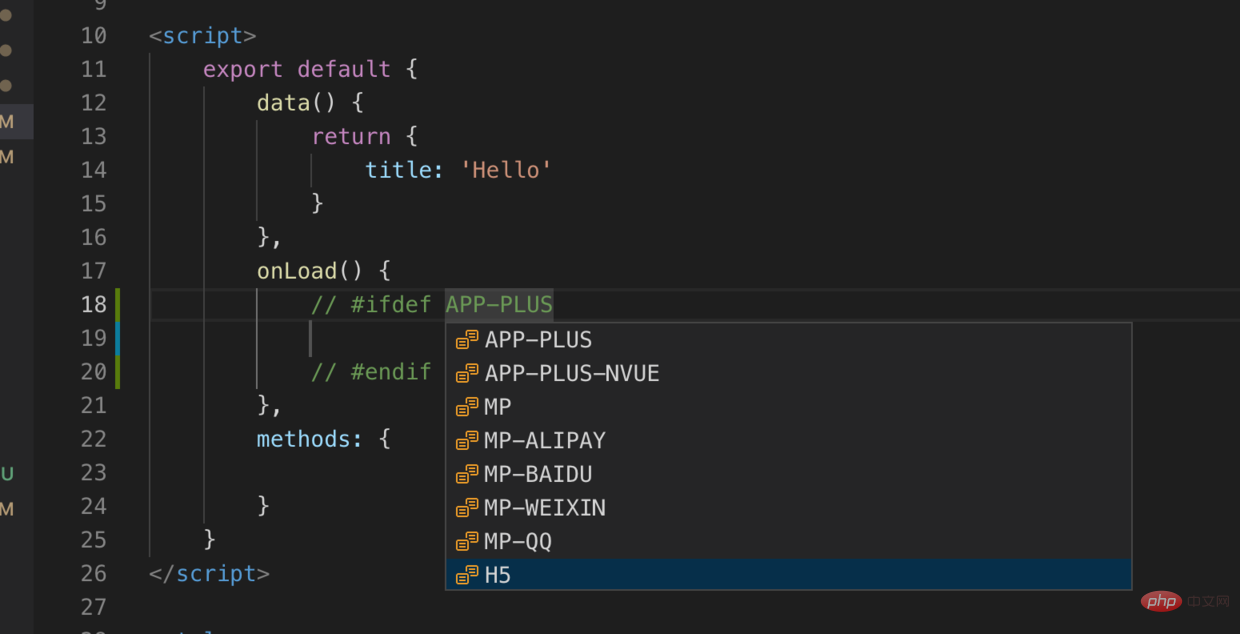Click the snippet icon next to MP
This screenshot has height=634, width=1240.
click(467, 407)
